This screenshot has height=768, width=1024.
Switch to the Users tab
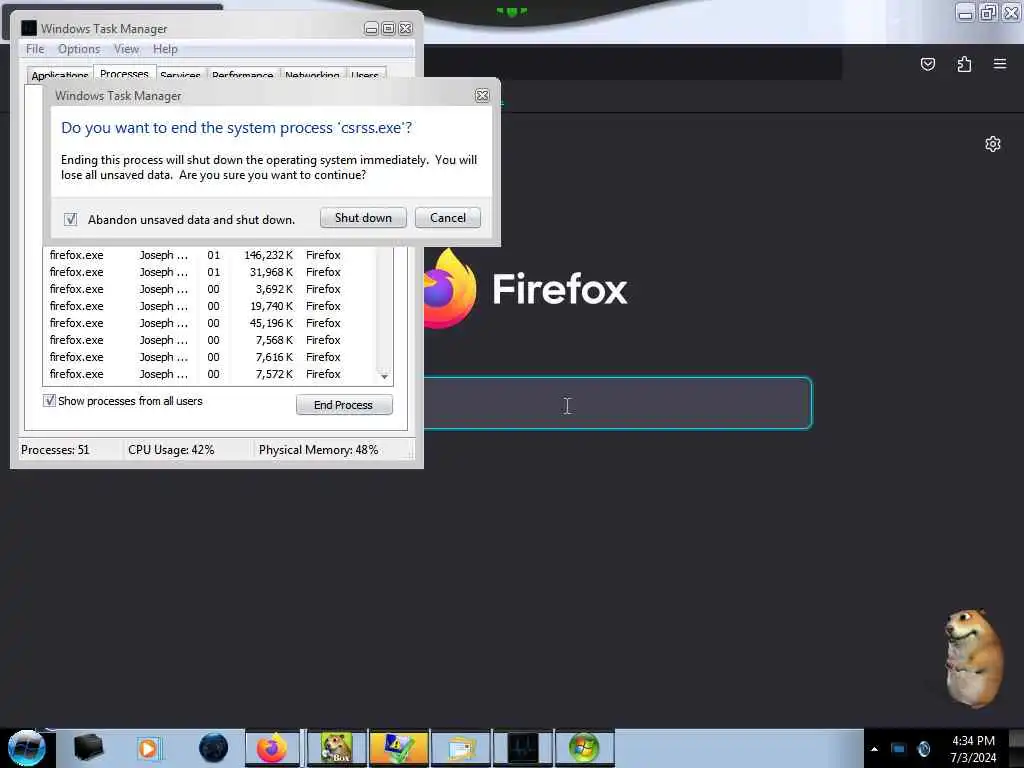pos(364,74)
